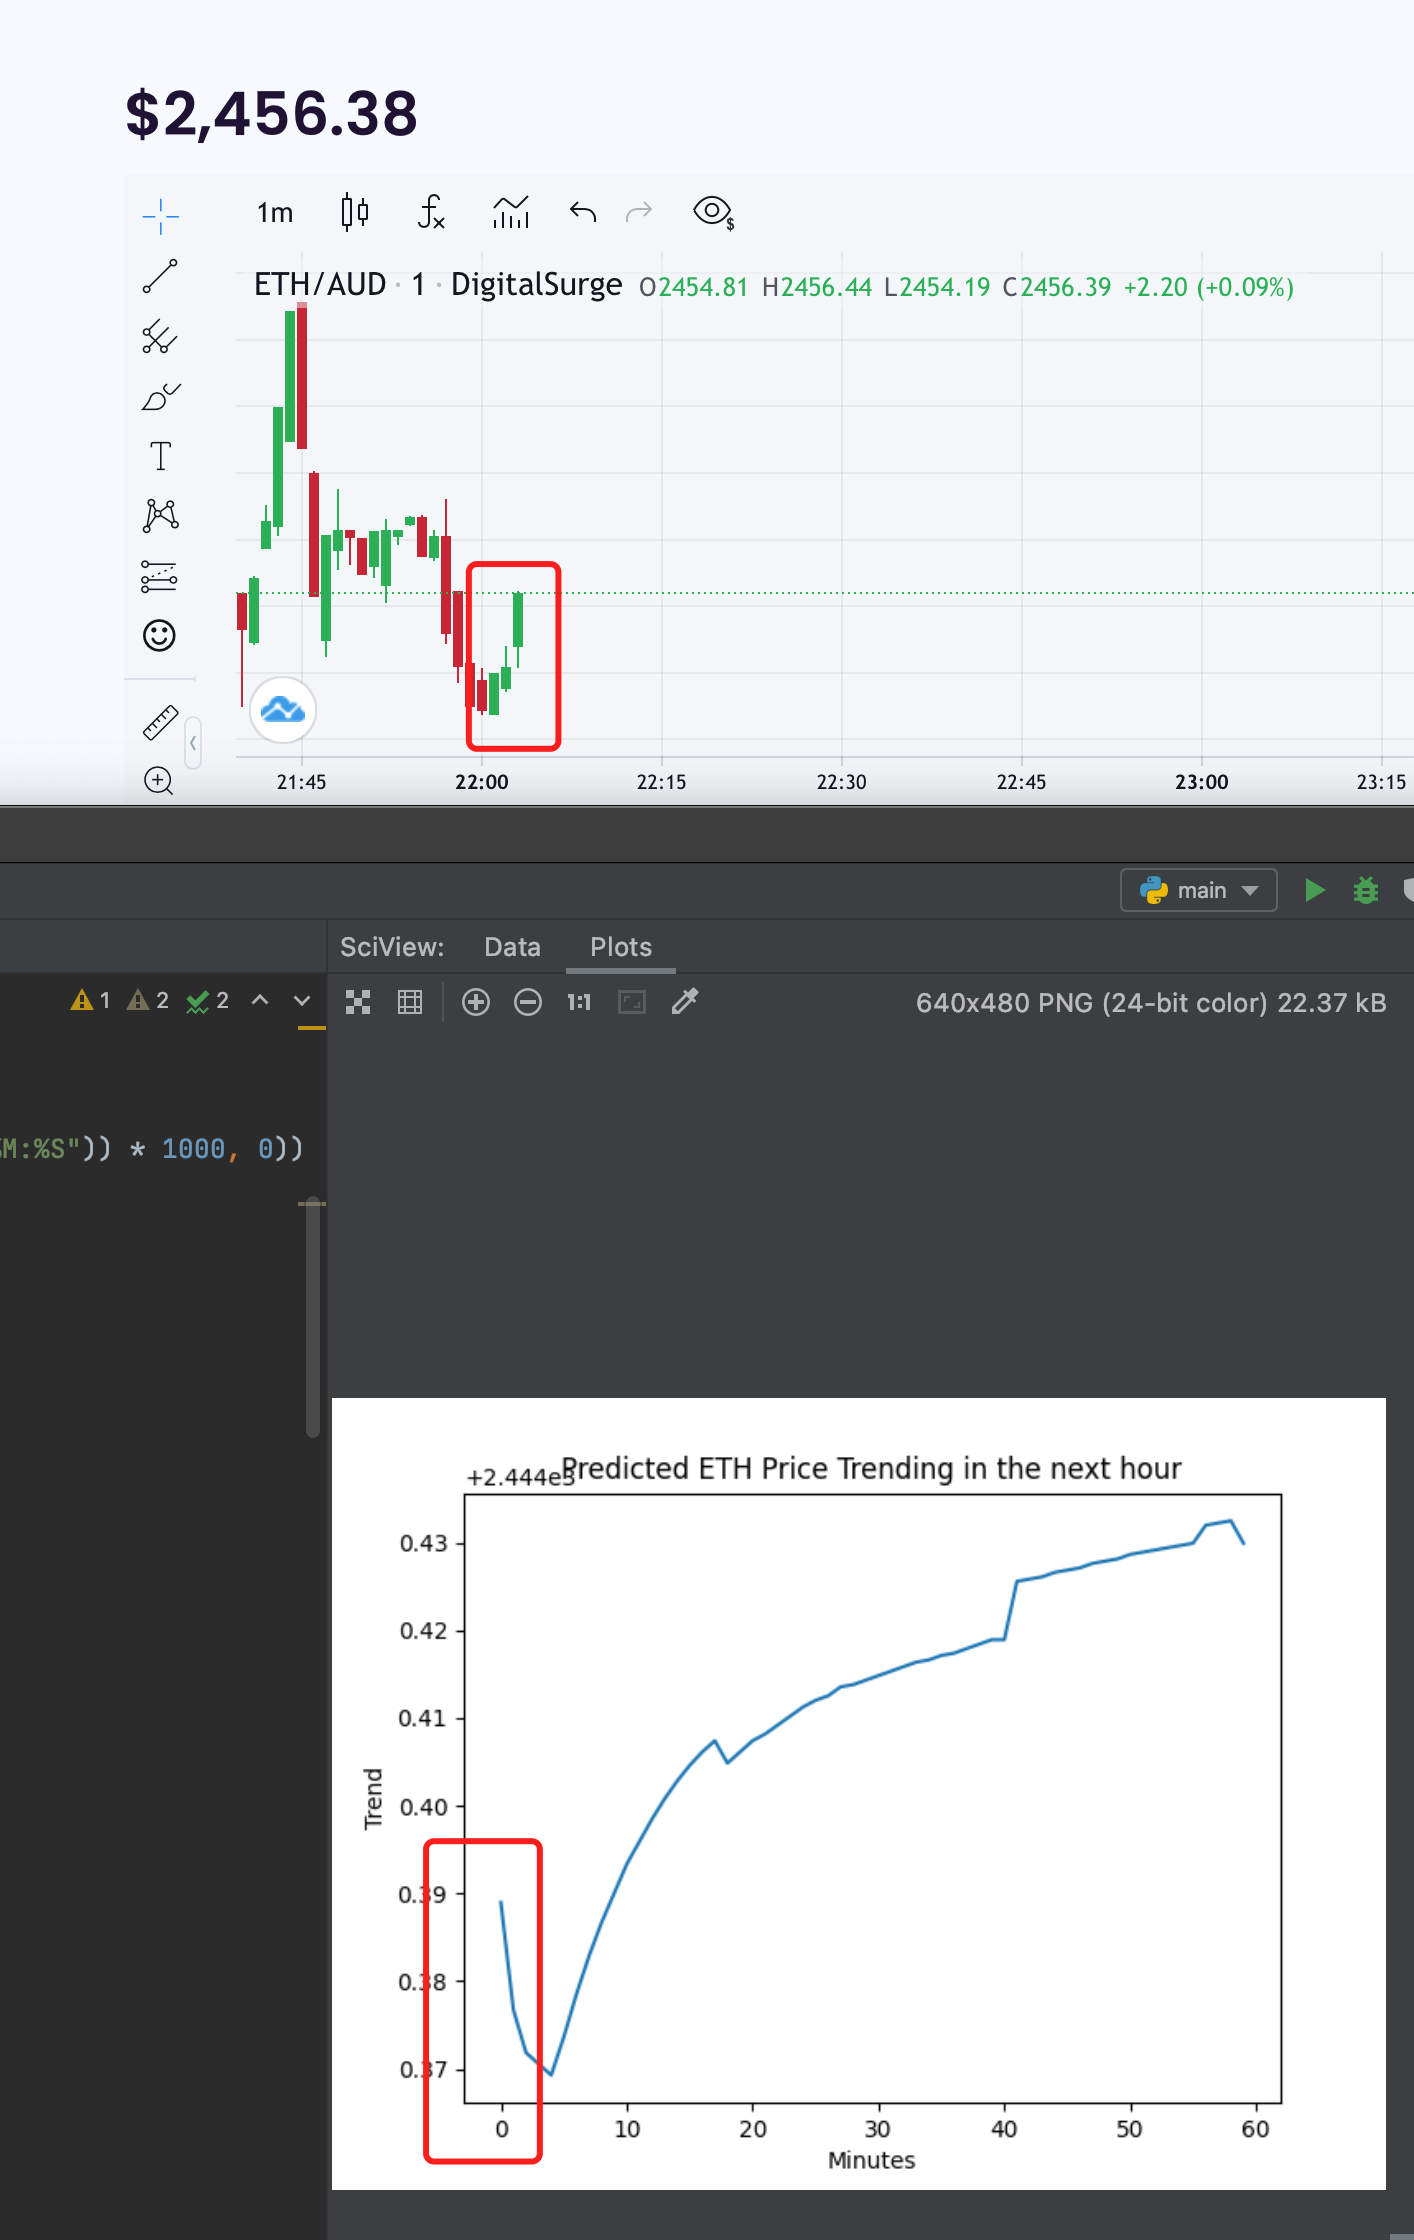Select the XABCD pattern tool
The image size is (1414, 2240).
(x=160, y=516)
